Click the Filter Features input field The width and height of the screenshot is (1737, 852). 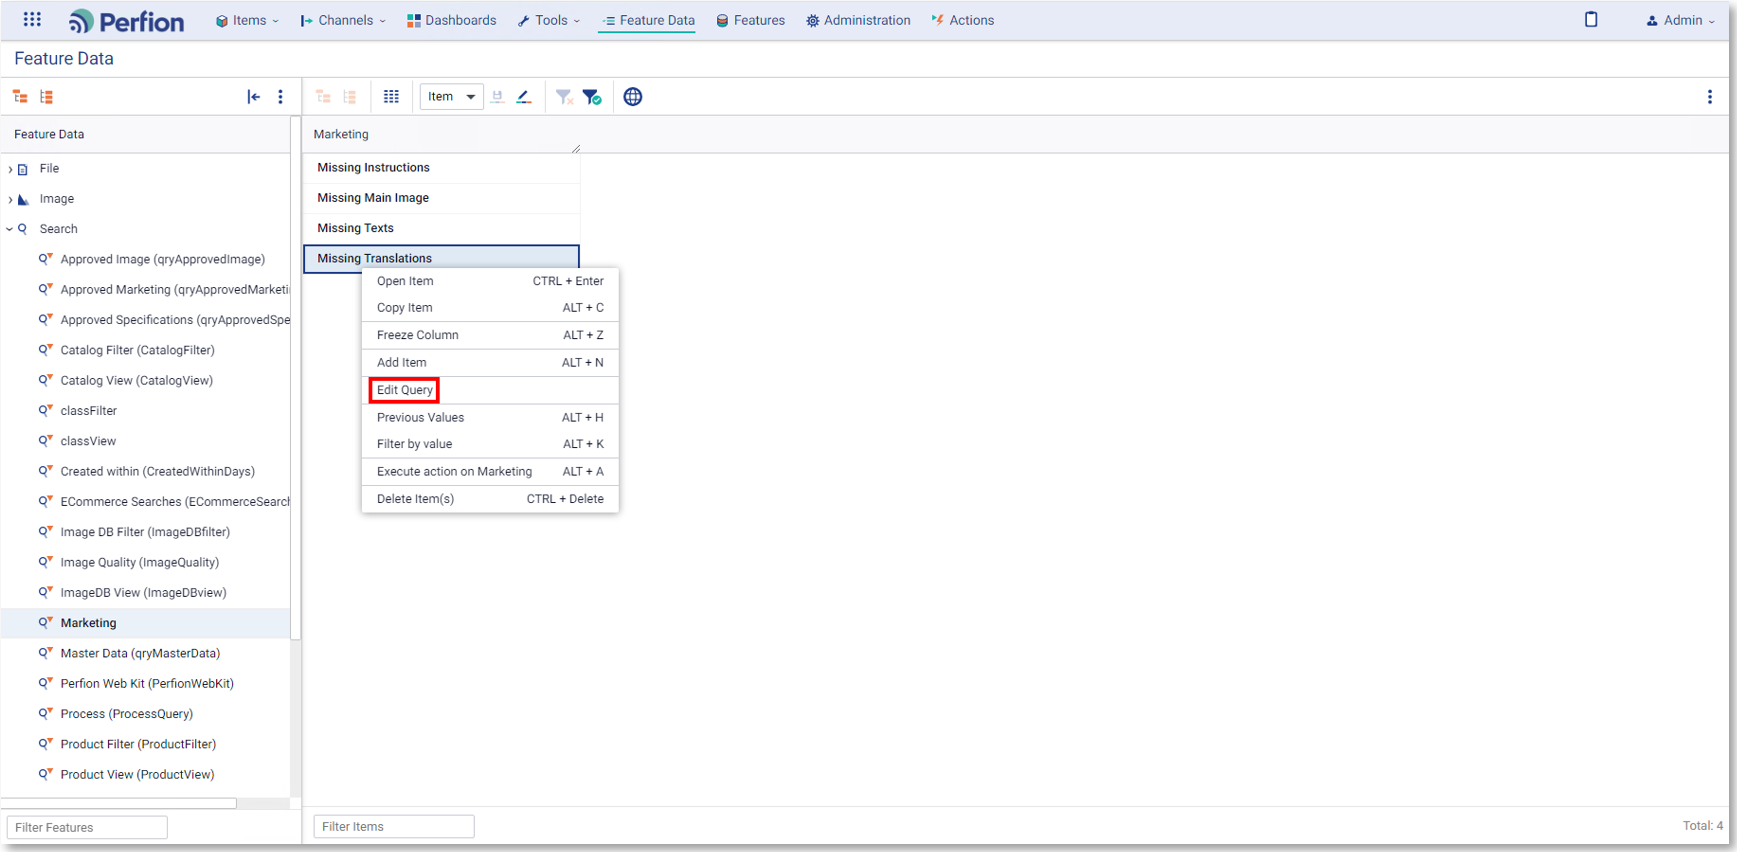pyautogui.click(x=87, y=827)
